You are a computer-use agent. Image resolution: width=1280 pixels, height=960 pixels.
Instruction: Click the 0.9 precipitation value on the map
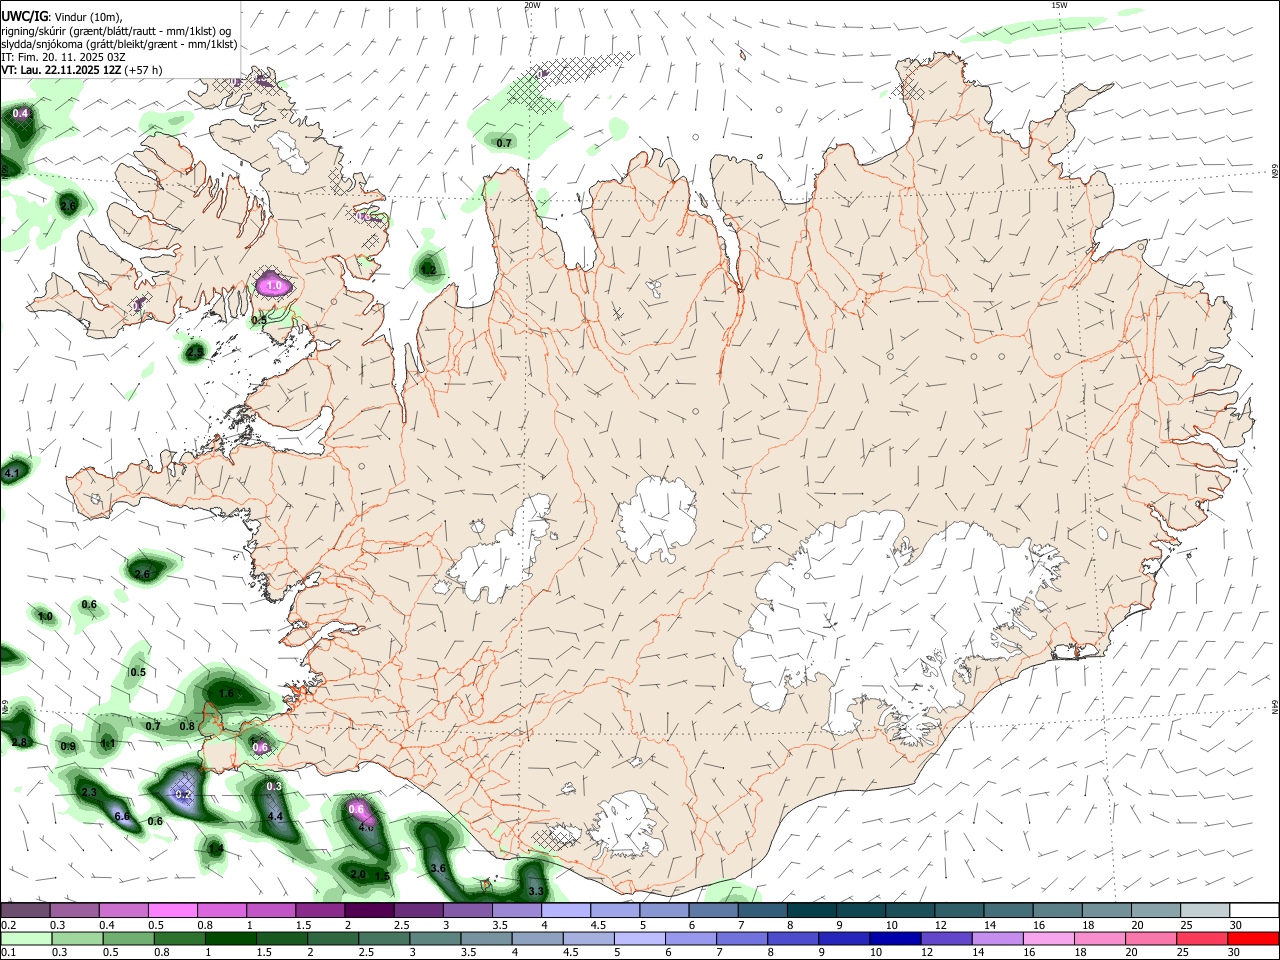(68, 746)
